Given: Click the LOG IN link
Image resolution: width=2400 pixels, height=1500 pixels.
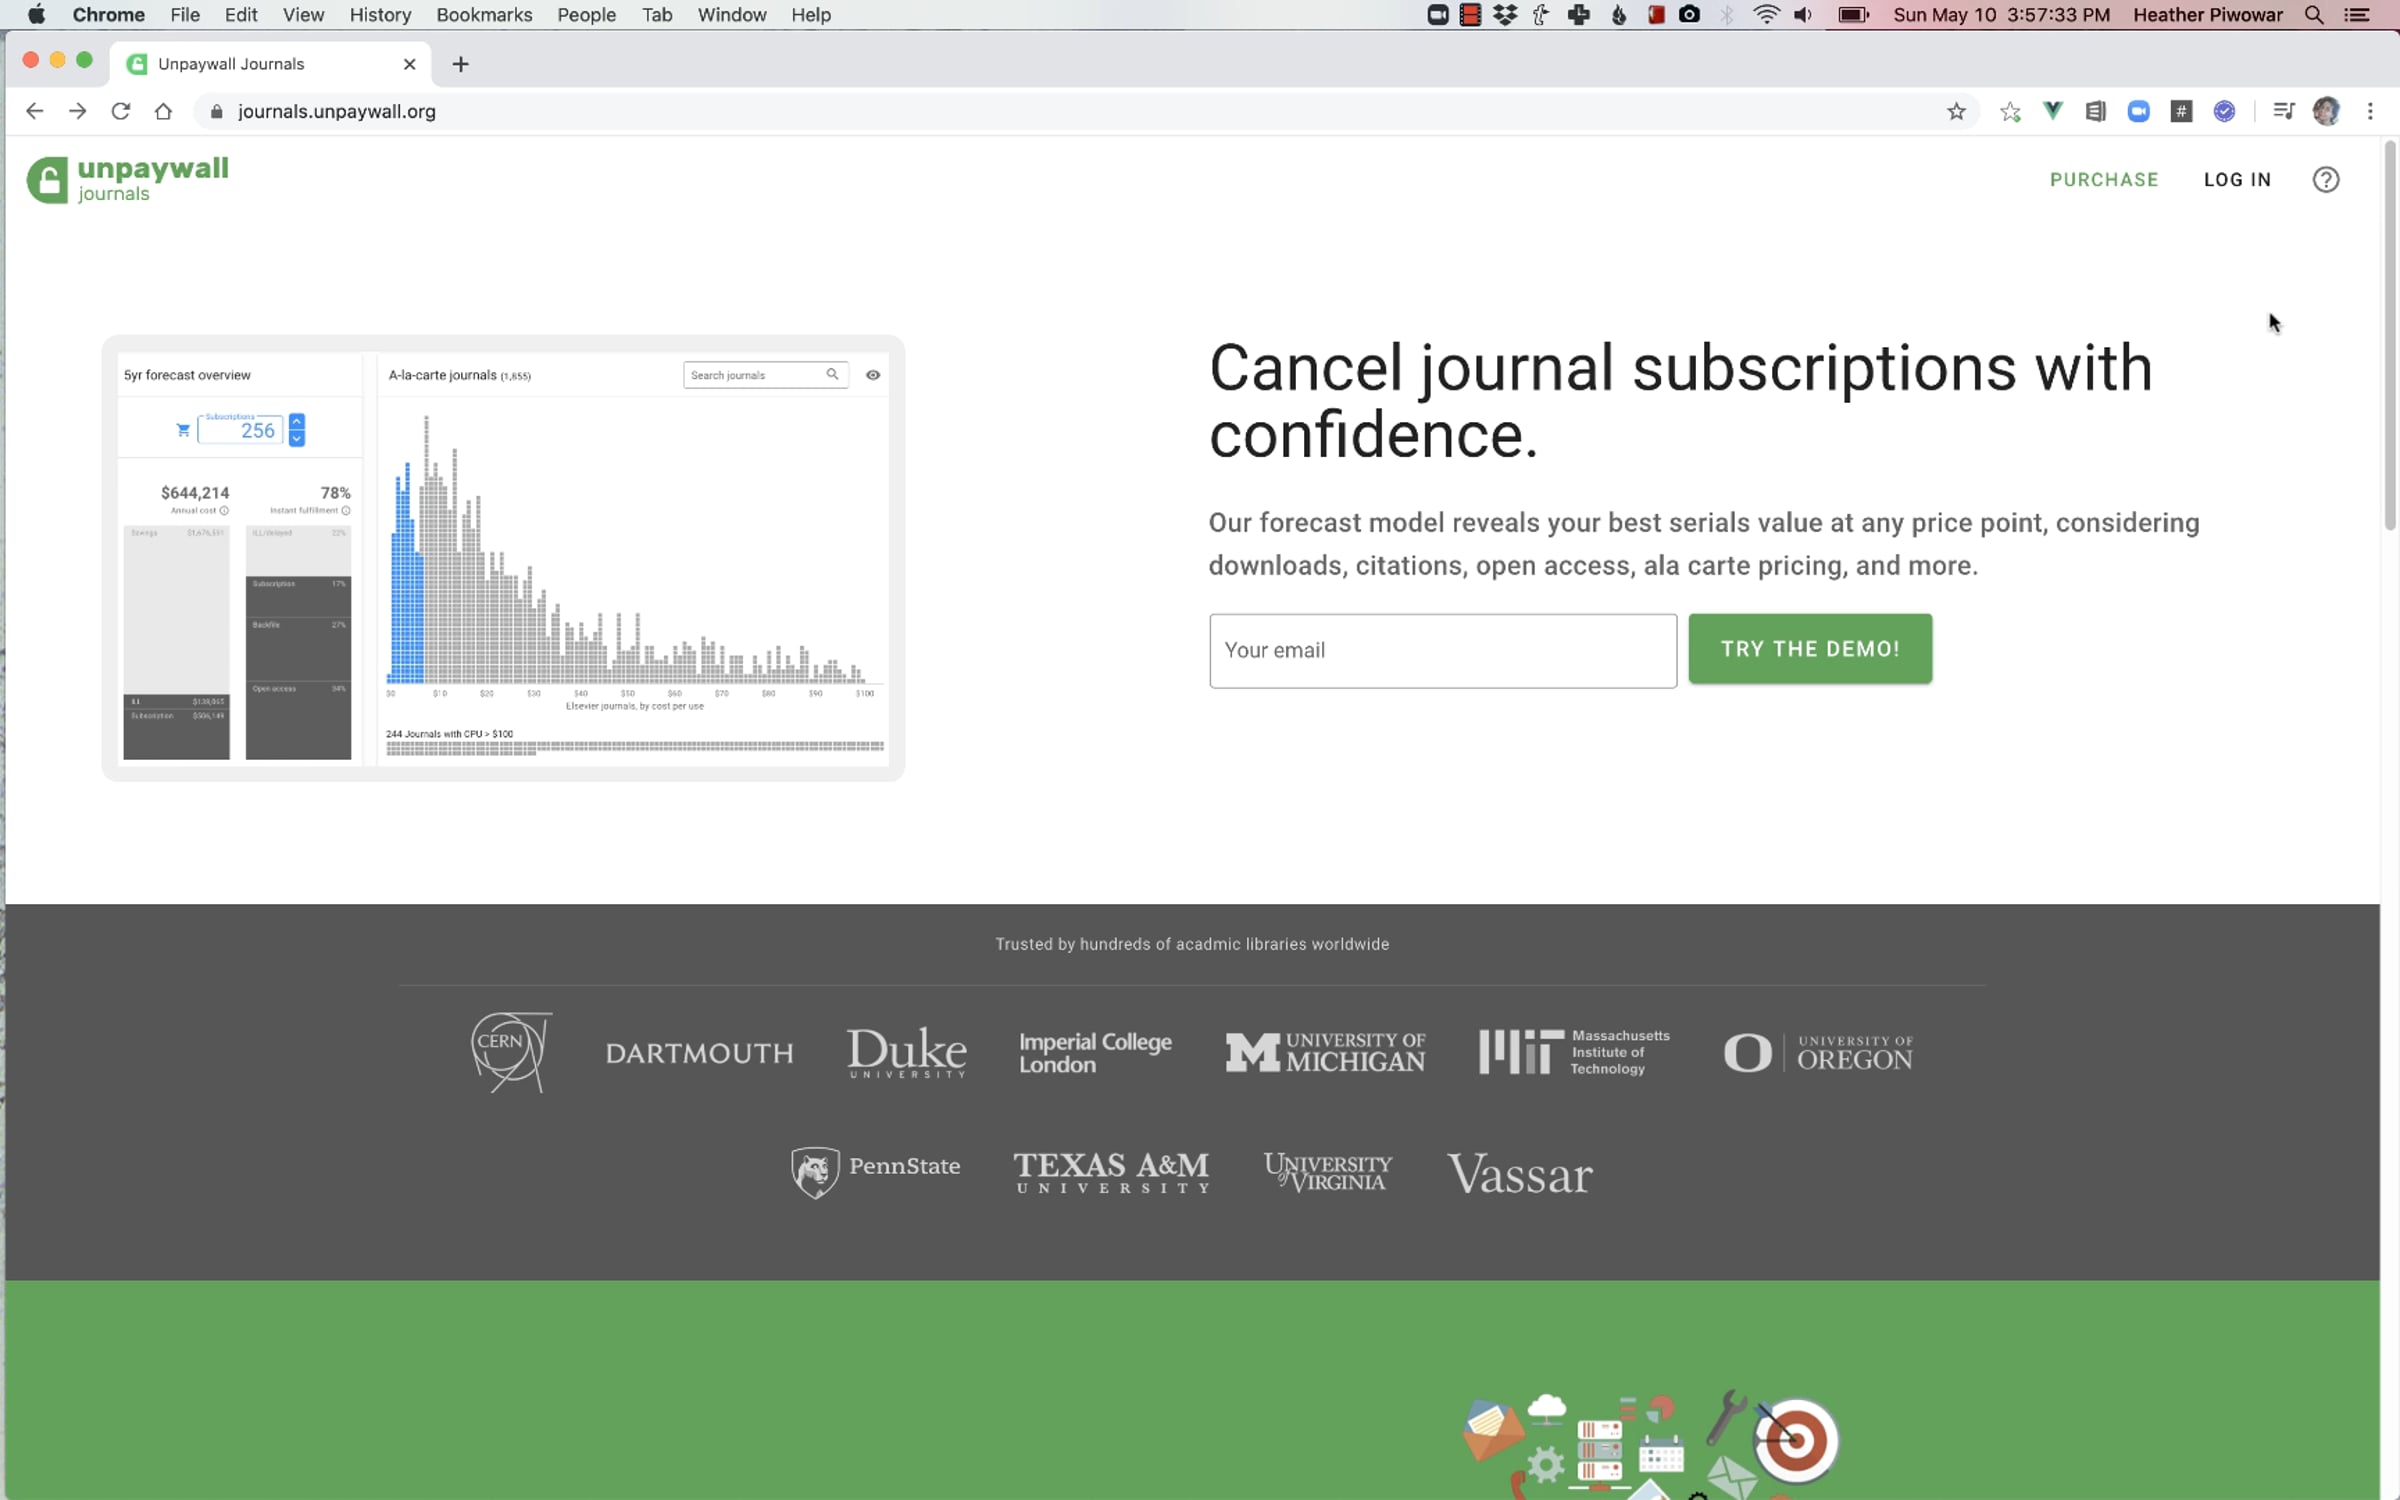Looking at the screenshot, I should [2237, 180].
